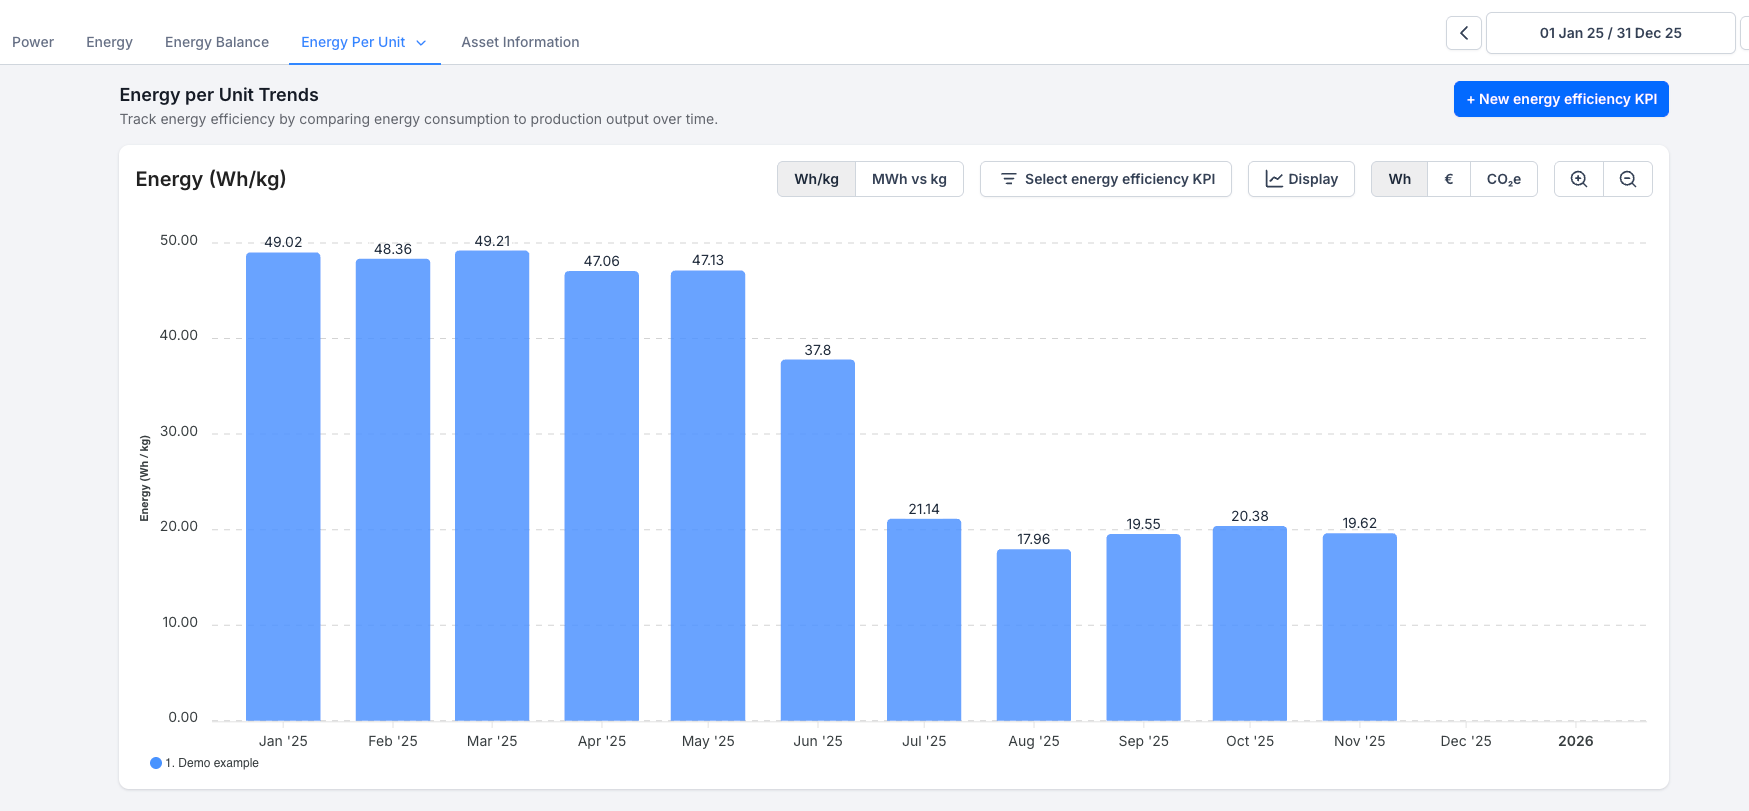Click the zoom in magnifier icon
The image size is (1749, 811).
tap(1579, 179)
